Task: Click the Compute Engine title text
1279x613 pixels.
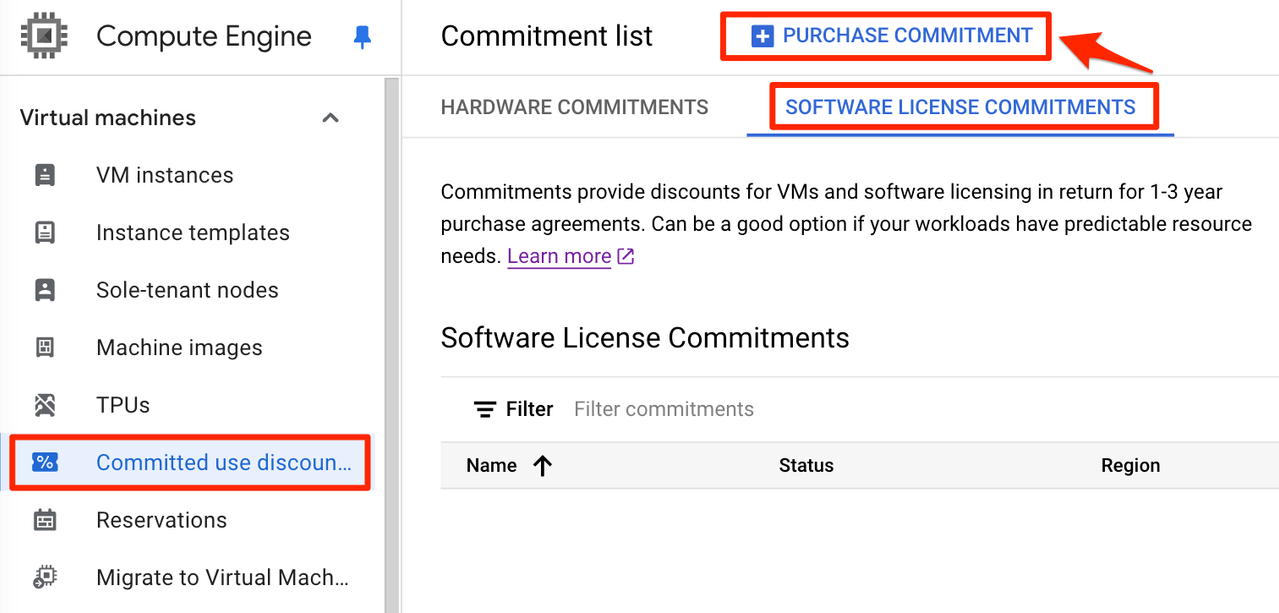Action: [204, 37]
